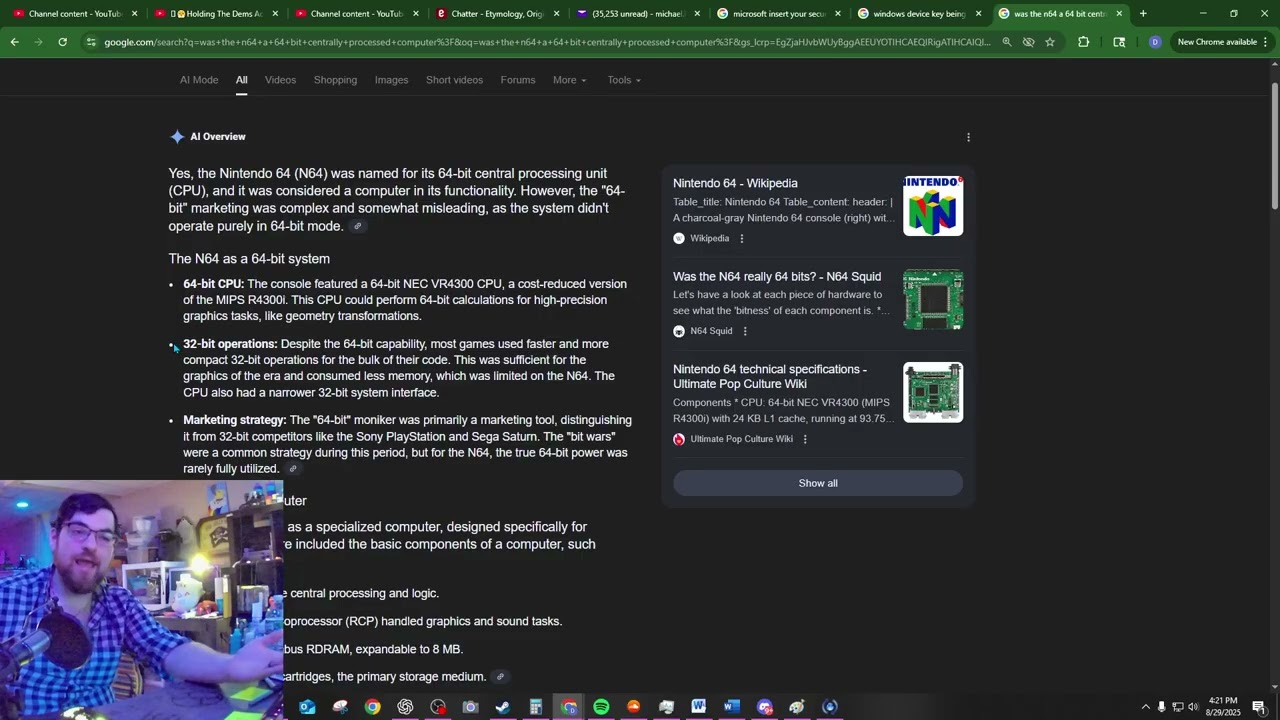
Task: Open Spotify from the taskbar
Action: (x=601, y=707)
